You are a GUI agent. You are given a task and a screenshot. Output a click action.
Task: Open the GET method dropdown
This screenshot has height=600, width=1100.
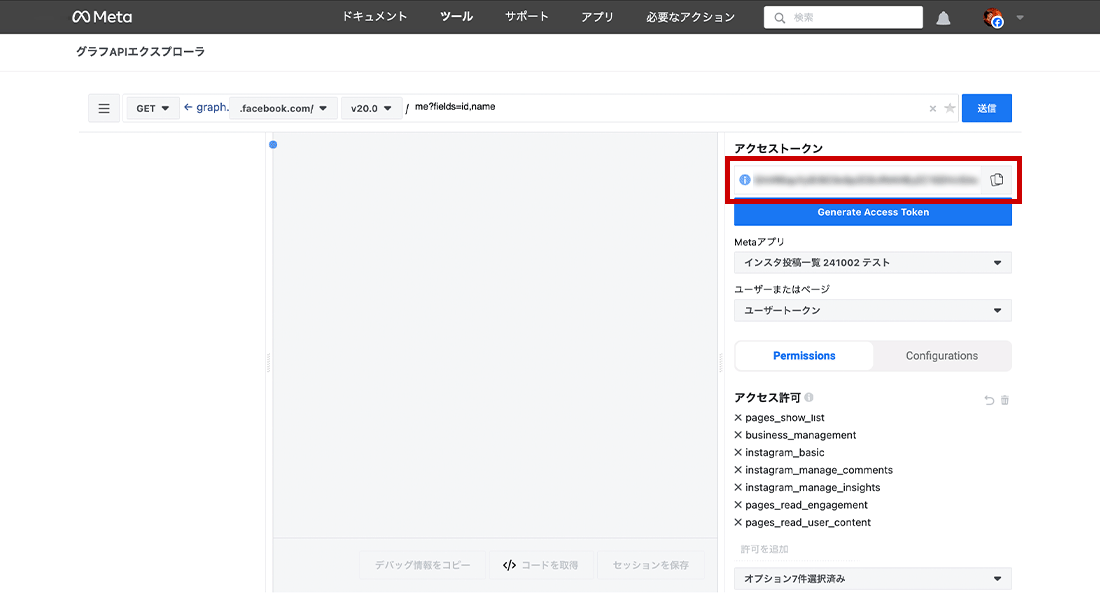[152, 108]
